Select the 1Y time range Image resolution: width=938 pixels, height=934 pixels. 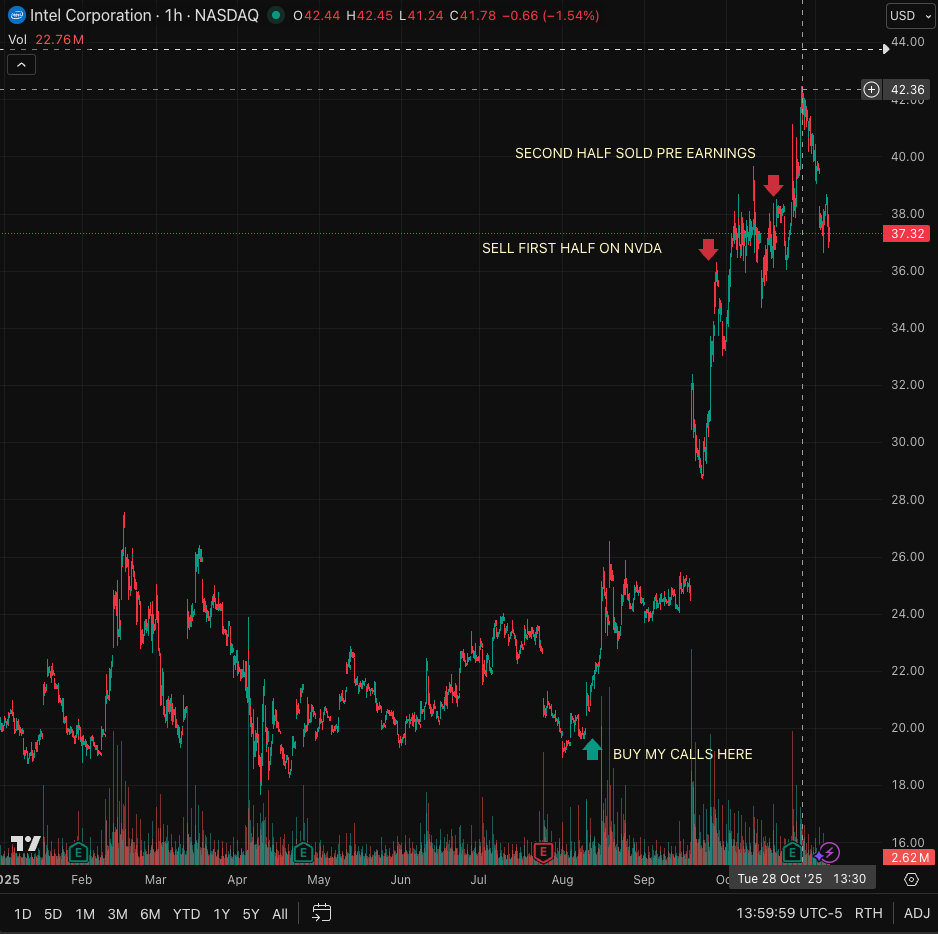pyautogui.click(x=221, y=914)
